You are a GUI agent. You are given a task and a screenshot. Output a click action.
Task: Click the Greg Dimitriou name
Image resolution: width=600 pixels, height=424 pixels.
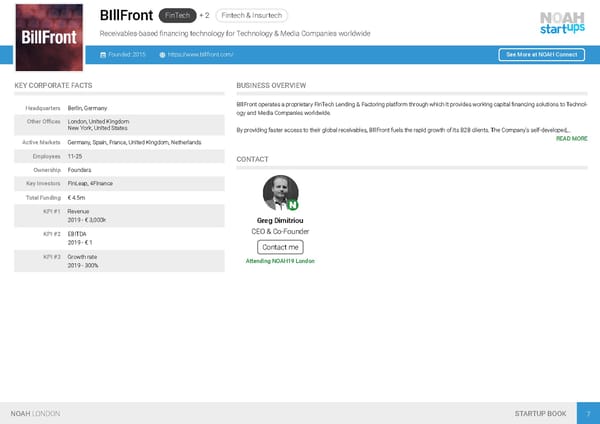point(279,220)
